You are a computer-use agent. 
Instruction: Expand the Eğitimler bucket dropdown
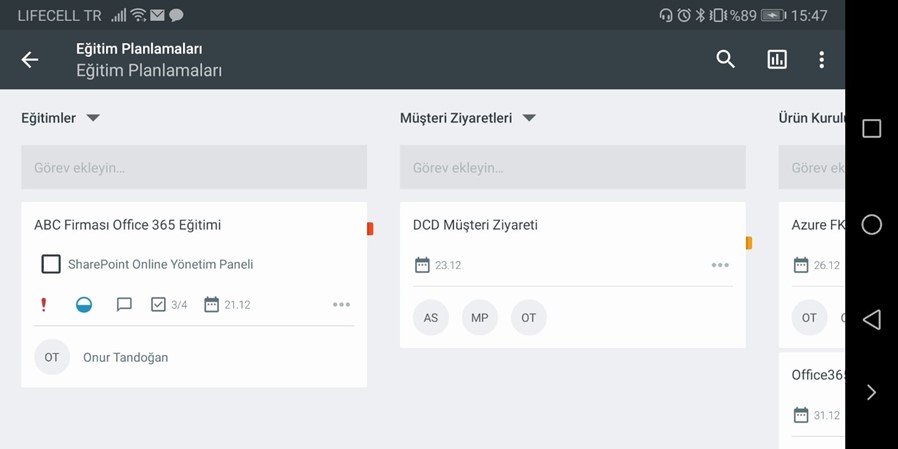coord(93,118)
